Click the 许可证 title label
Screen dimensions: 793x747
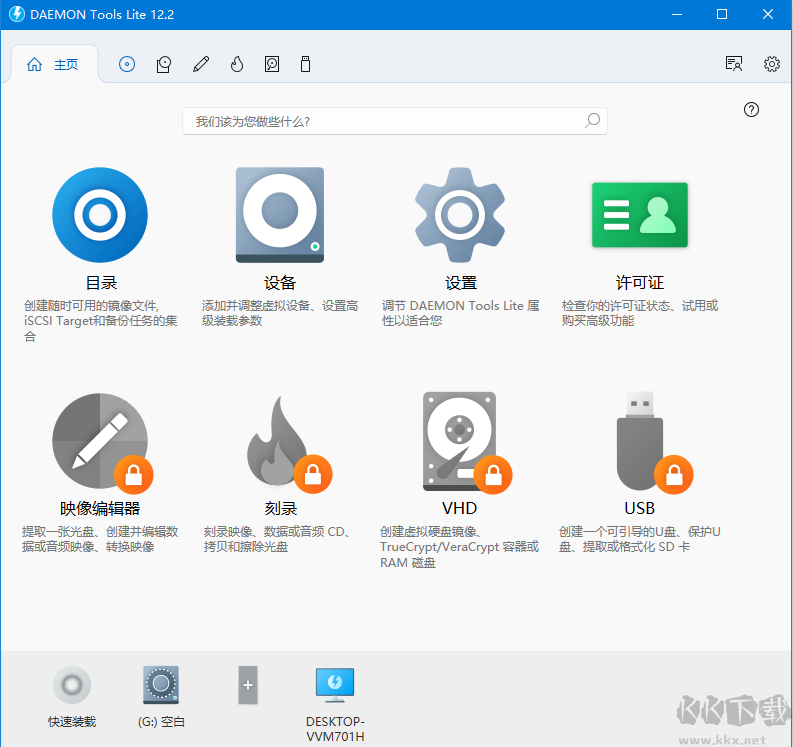pos(640,283)
